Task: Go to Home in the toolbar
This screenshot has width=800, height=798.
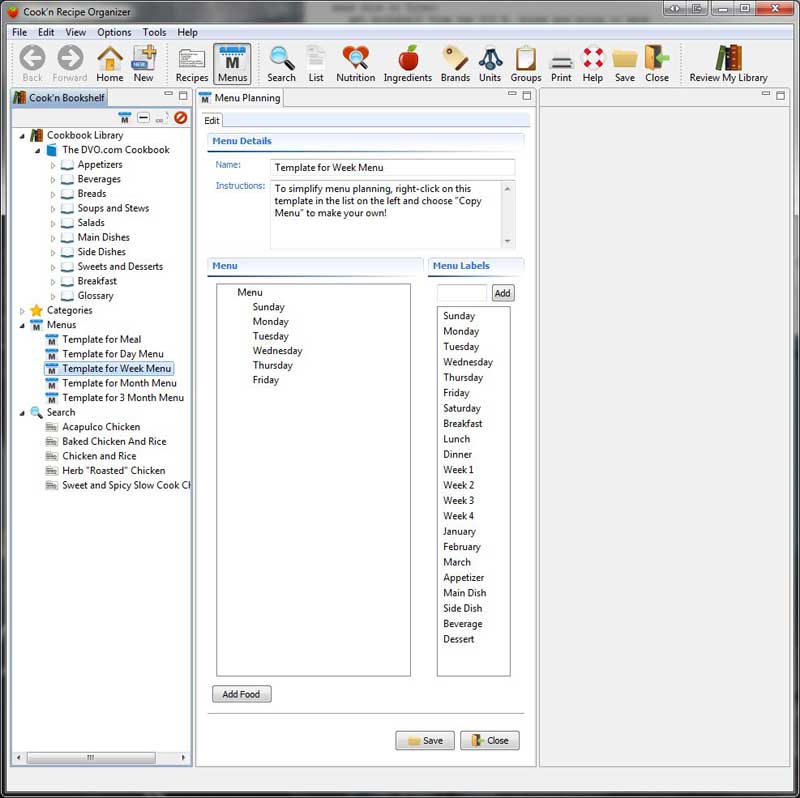Action: [x=110, y=64]
